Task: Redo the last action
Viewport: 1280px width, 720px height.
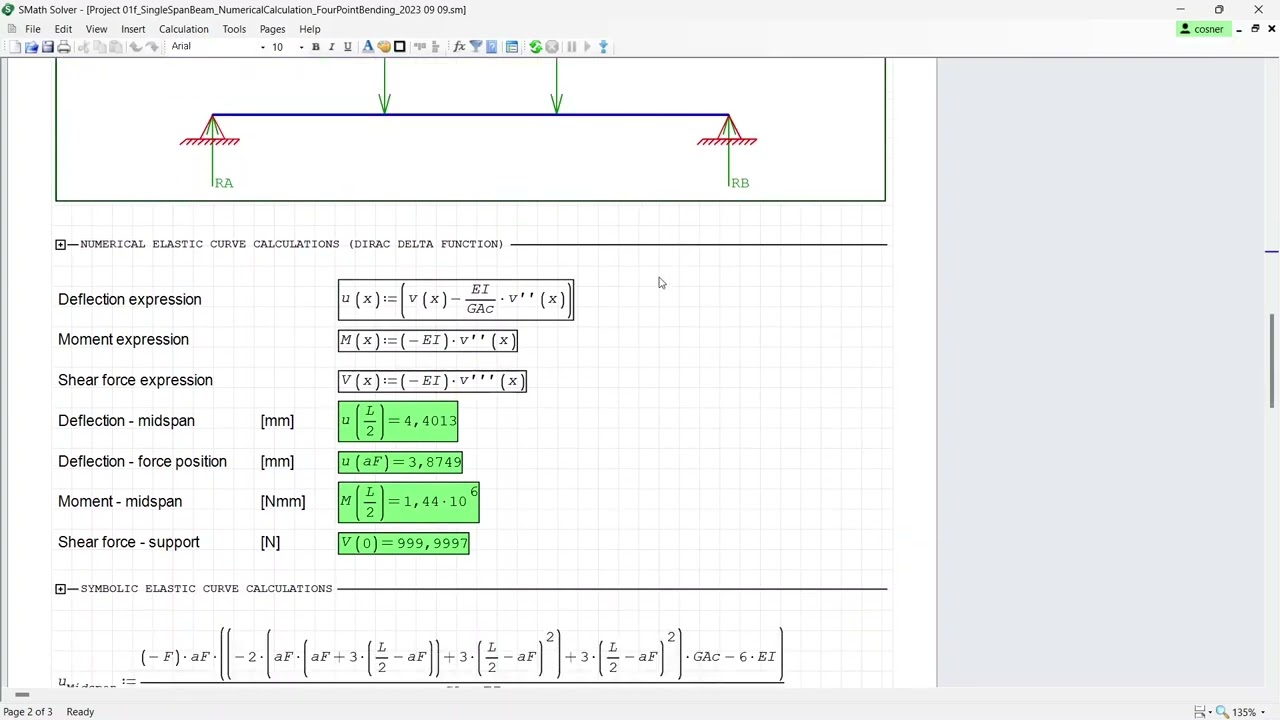Action: point(152,47)
